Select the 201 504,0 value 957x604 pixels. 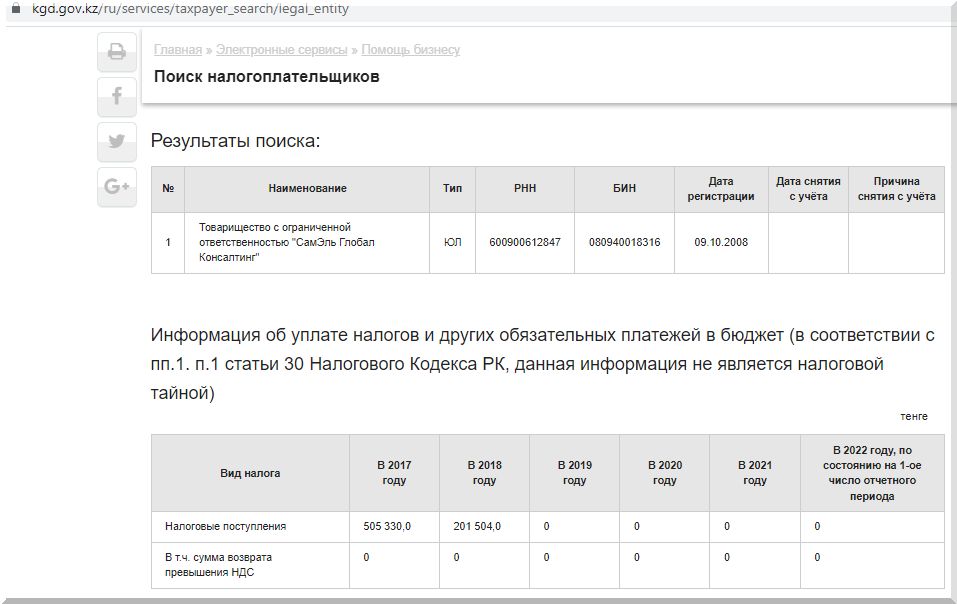point(477,527)
